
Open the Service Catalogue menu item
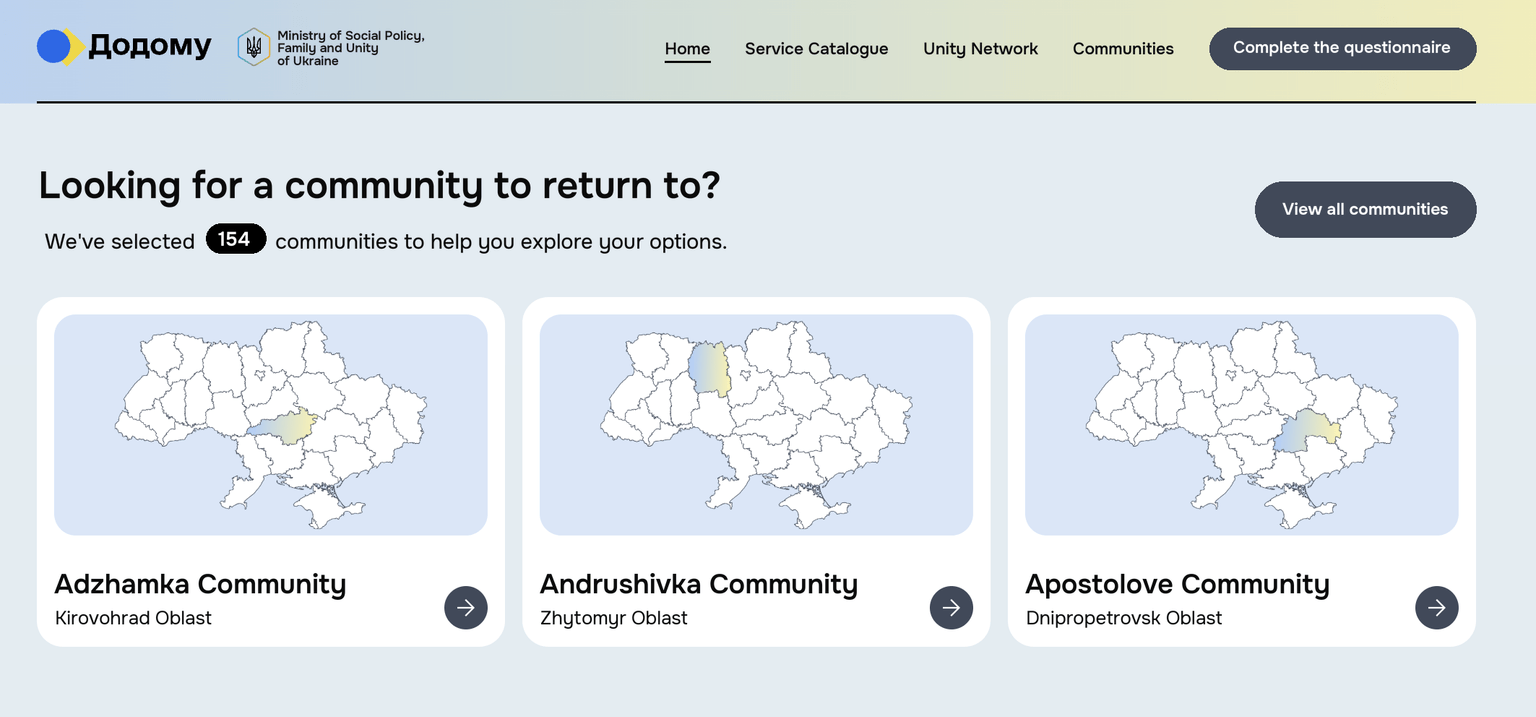point(816,48)
